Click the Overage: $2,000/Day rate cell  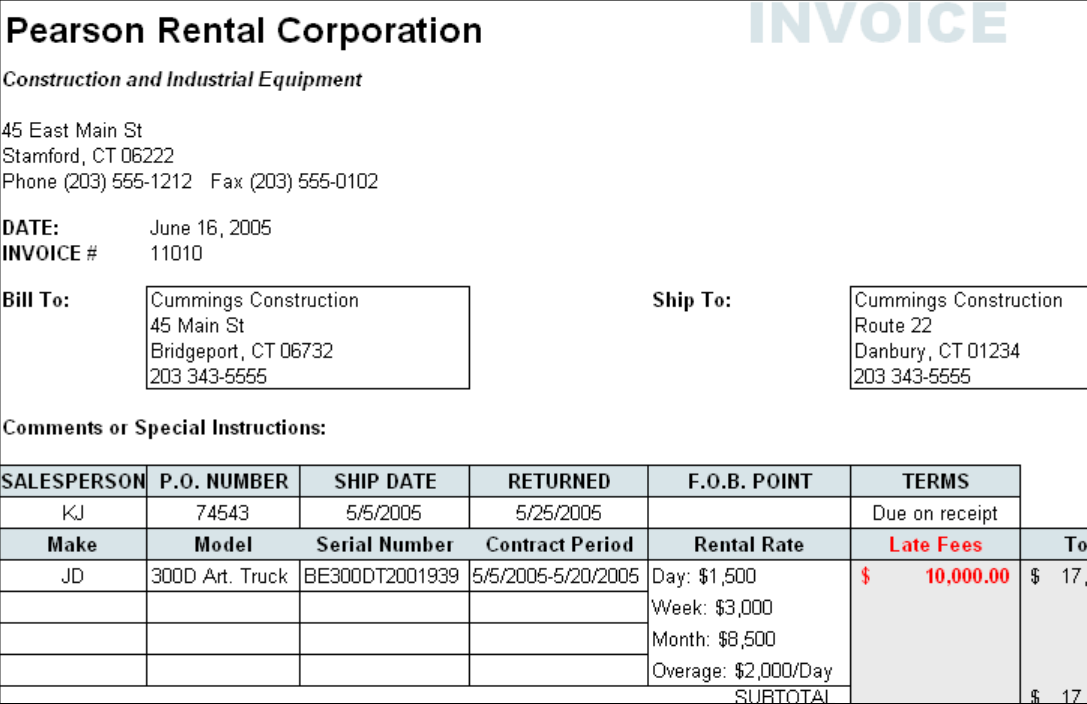click(x=742, y=671)
